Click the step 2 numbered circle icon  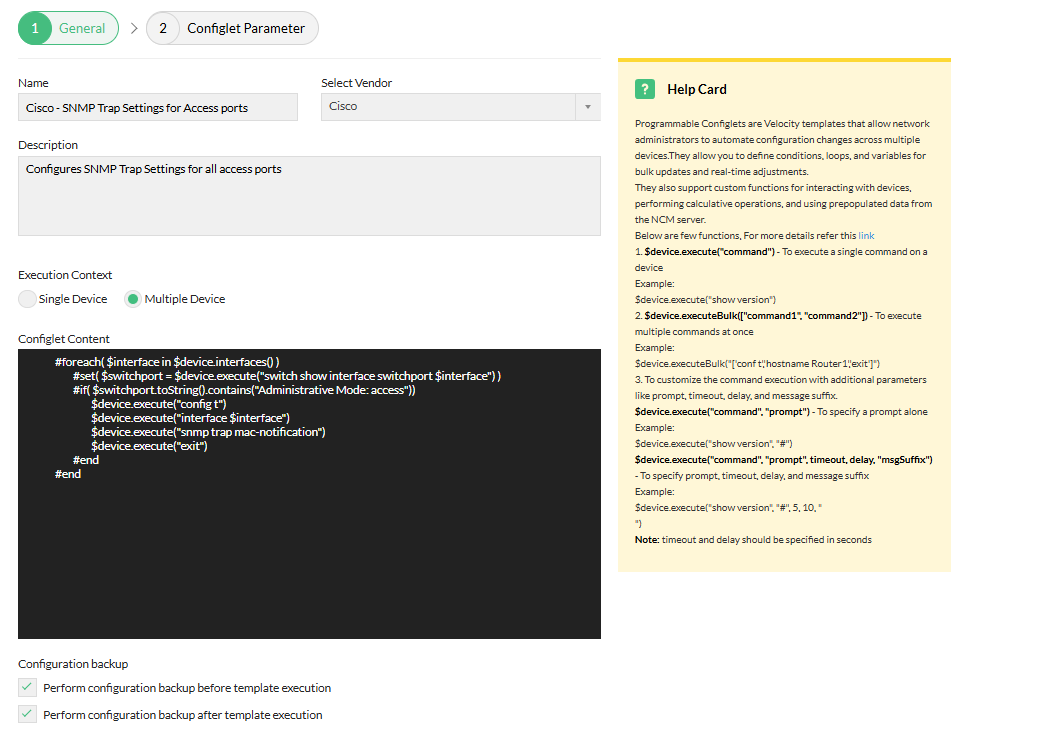(x=162, y=28)
